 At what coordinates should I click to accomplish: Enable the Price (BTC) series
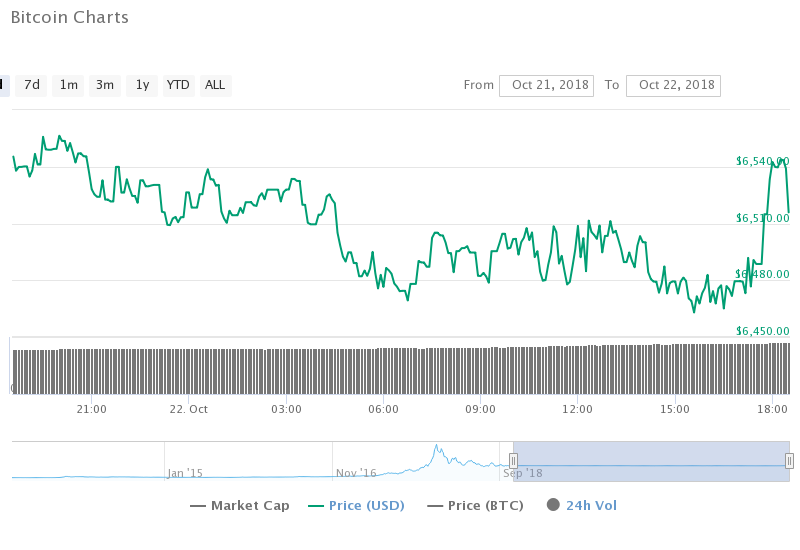tap(485, 506)
